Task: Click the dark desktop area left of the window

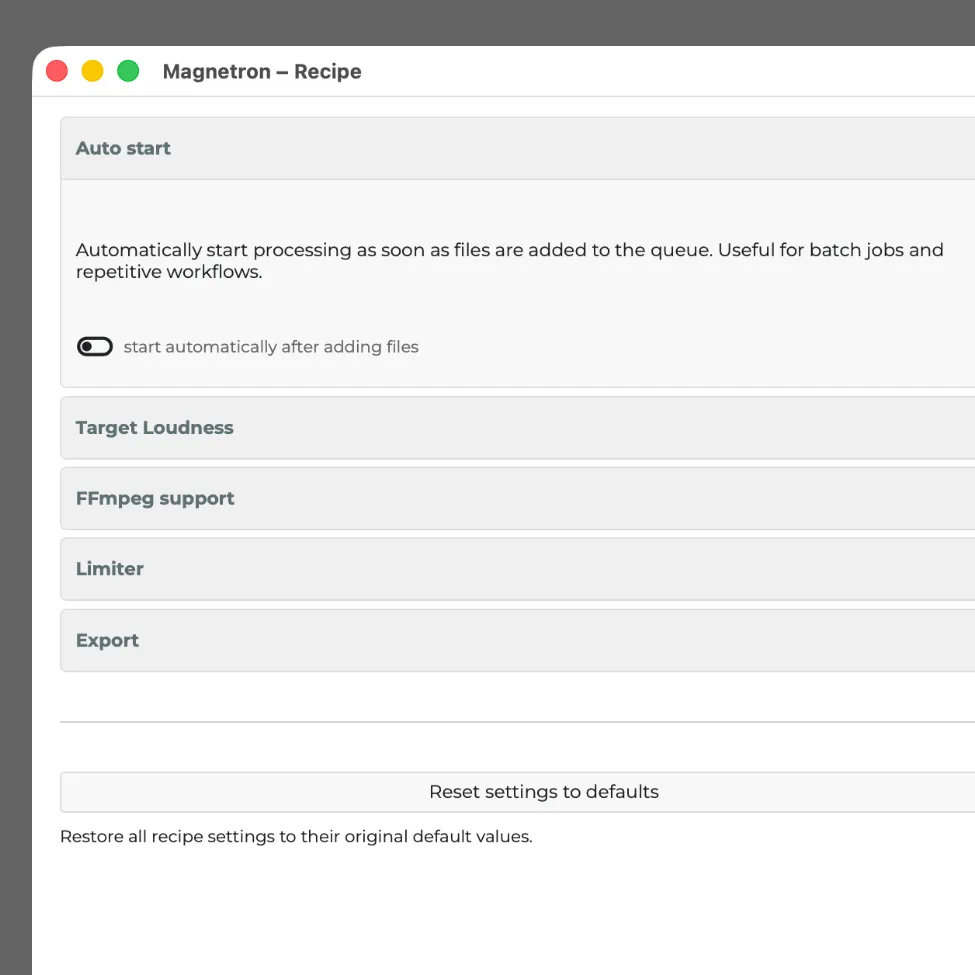Action: click(x=15, y=500)
